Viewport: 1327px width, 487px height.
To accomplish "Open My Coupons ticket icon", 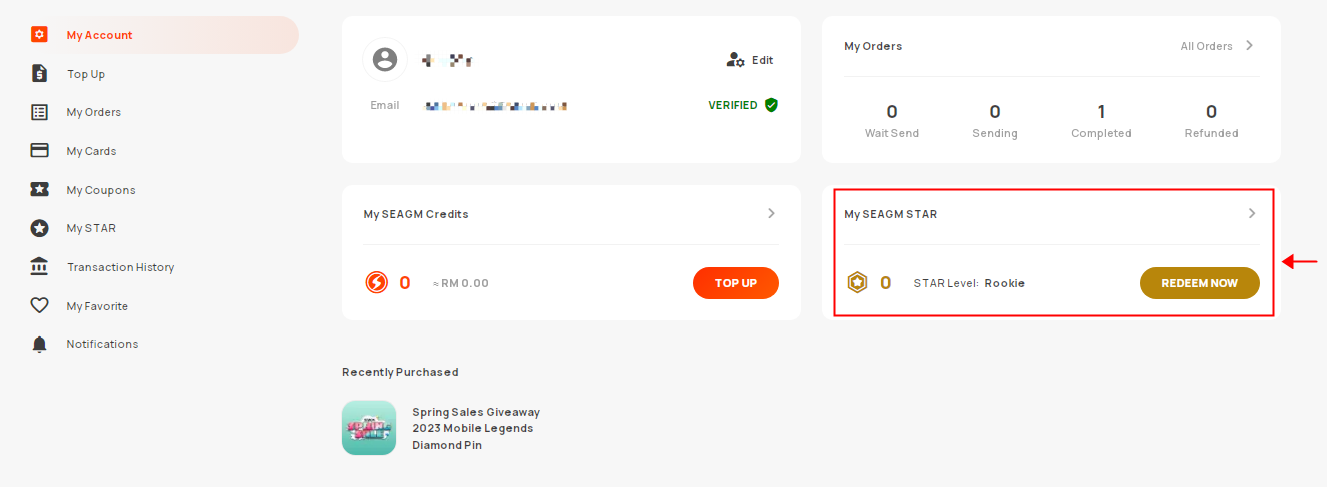I will tap(39, 189).
